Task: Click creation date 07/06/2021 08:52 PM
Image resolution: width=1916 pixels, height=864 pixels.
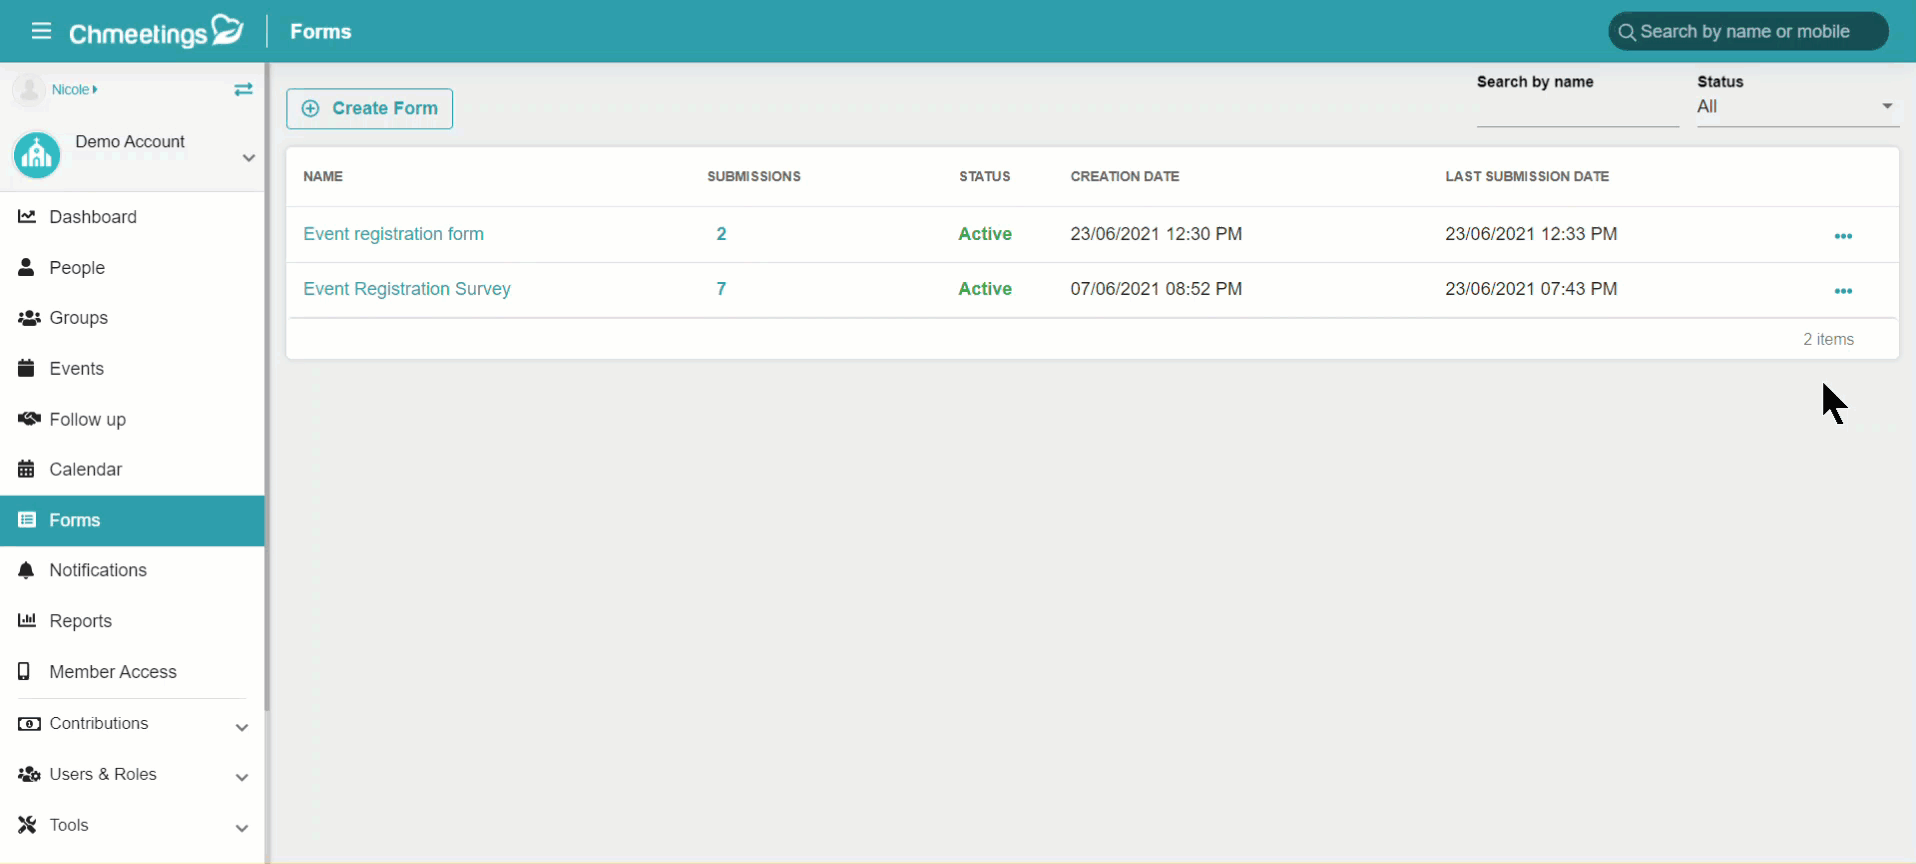Action: click(1156, 289)
